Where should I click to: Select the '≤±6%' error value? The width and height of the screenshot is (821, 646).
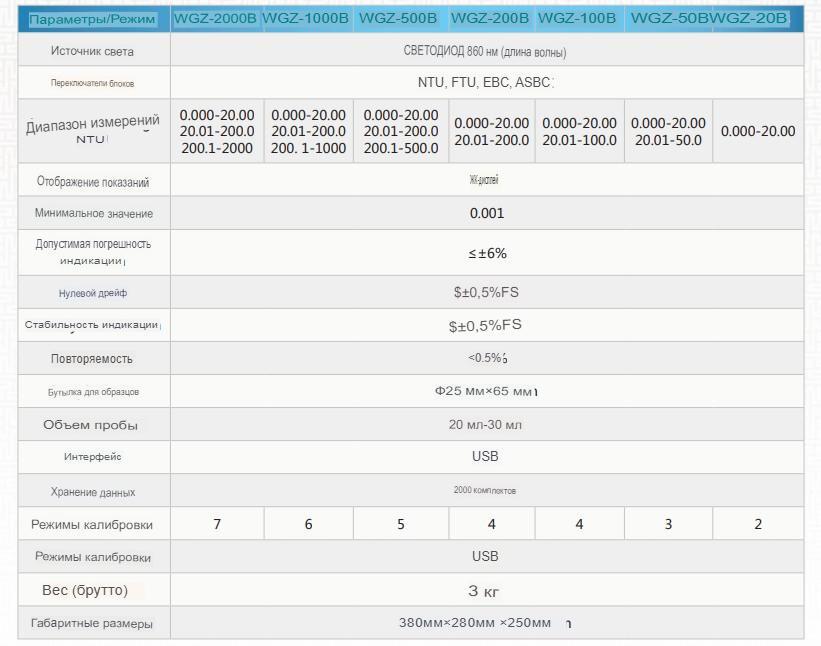[487, 253]
